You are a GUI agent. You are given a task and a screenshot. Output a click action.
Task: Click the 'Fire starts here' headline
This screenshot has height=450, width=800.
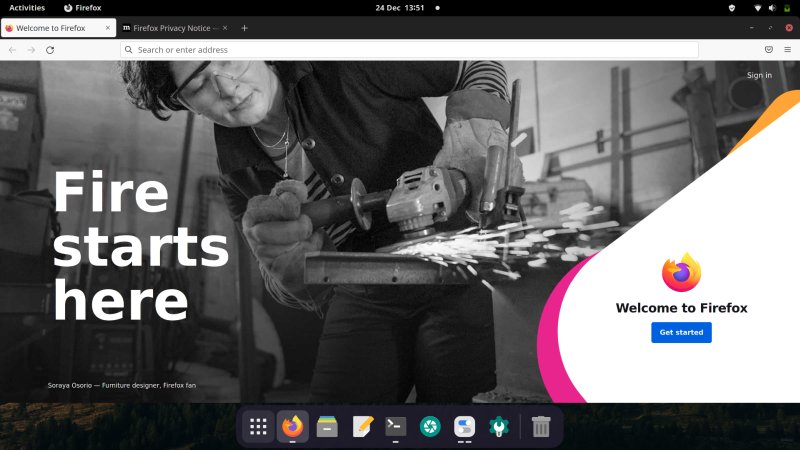coord(141,246)
